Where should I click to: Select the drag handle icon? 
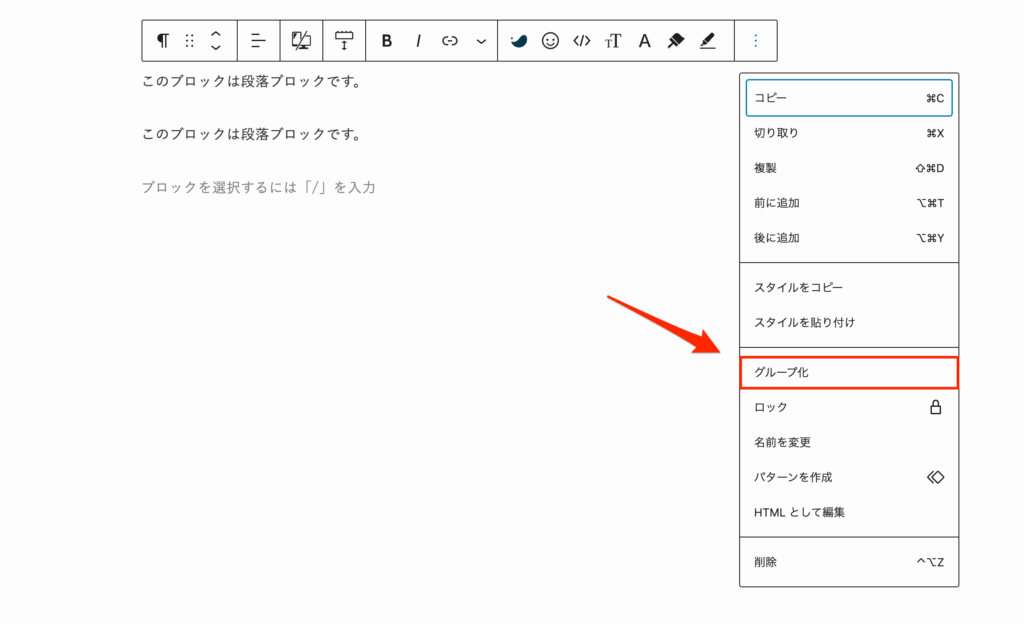tap(189, 40)
